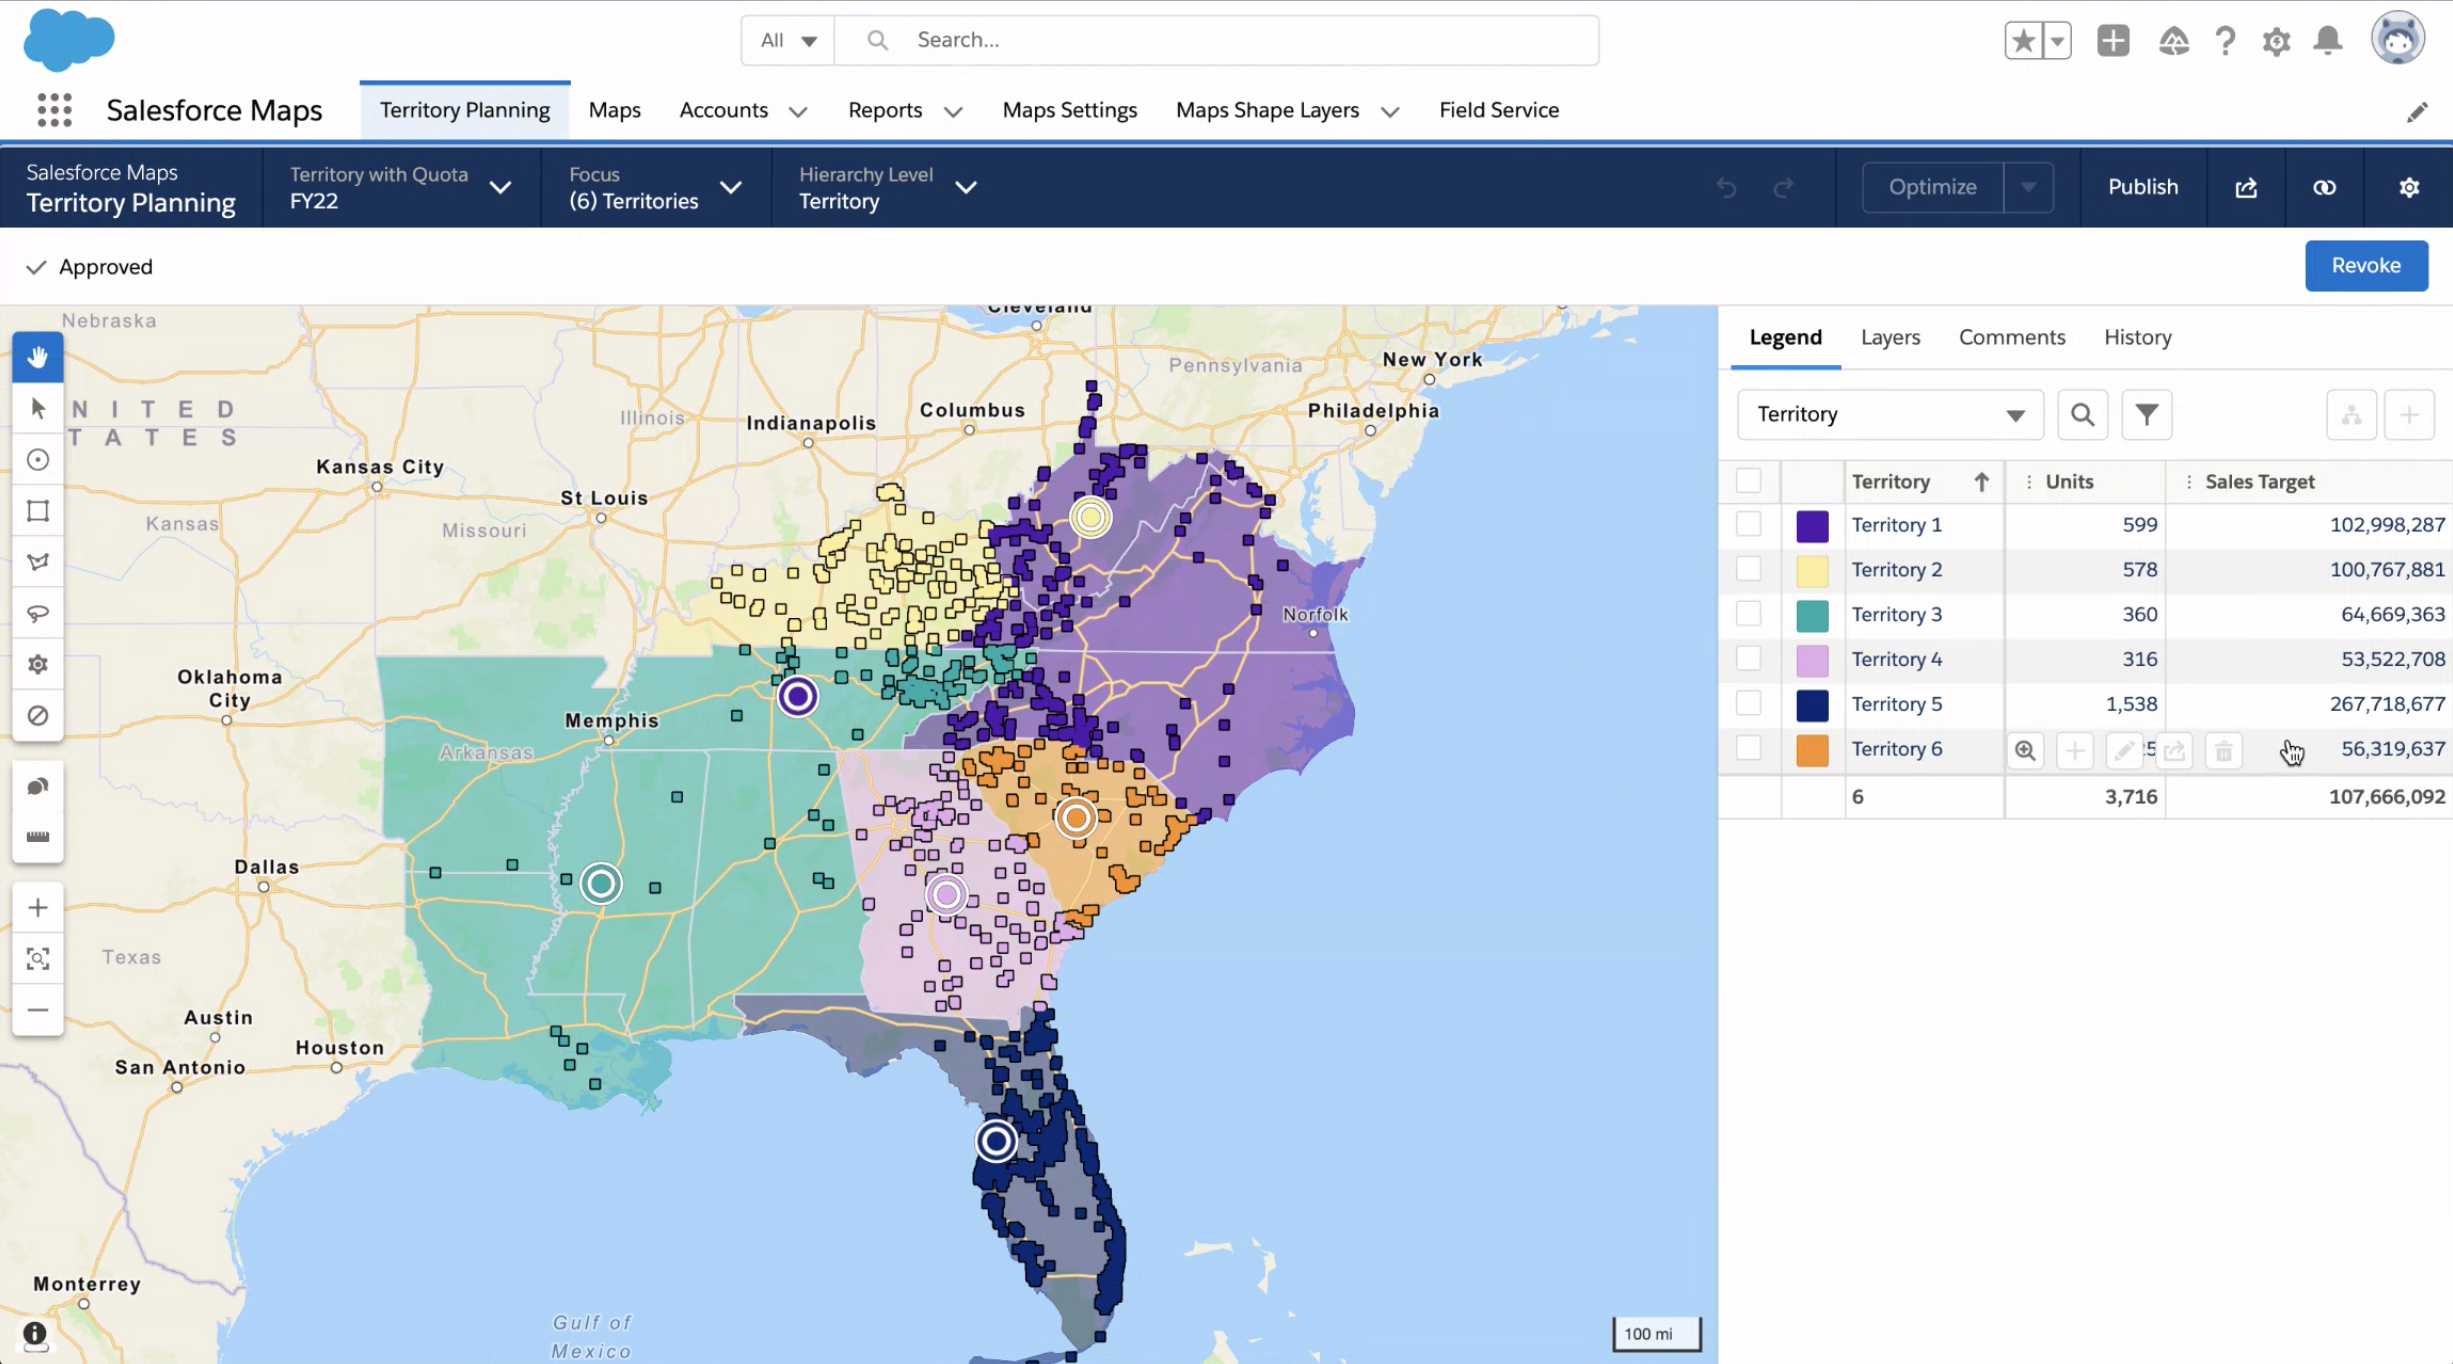This screenshot has height=1364, width=2453.
Task: Expand the Accounts nav menu chevron
Action: pyautogui.click(x=797, y=112)
